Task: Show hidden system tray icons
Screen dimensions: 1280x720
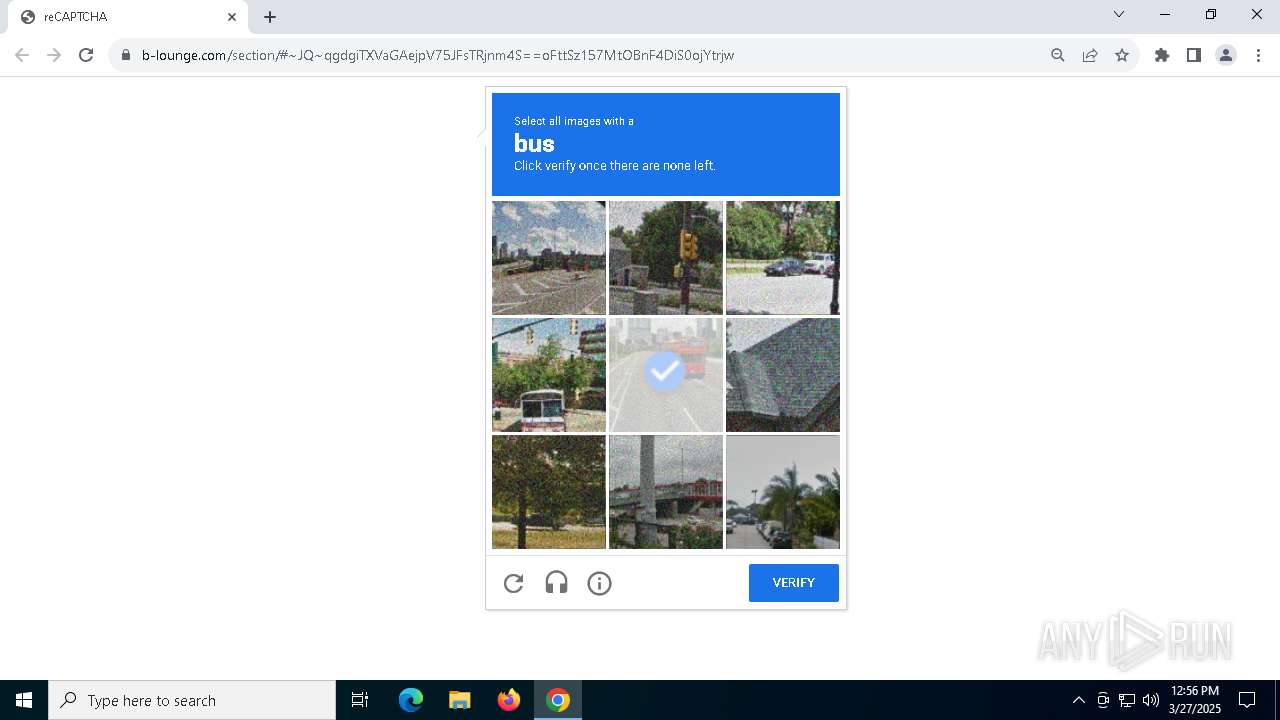Action: (x=1078, y=700)
